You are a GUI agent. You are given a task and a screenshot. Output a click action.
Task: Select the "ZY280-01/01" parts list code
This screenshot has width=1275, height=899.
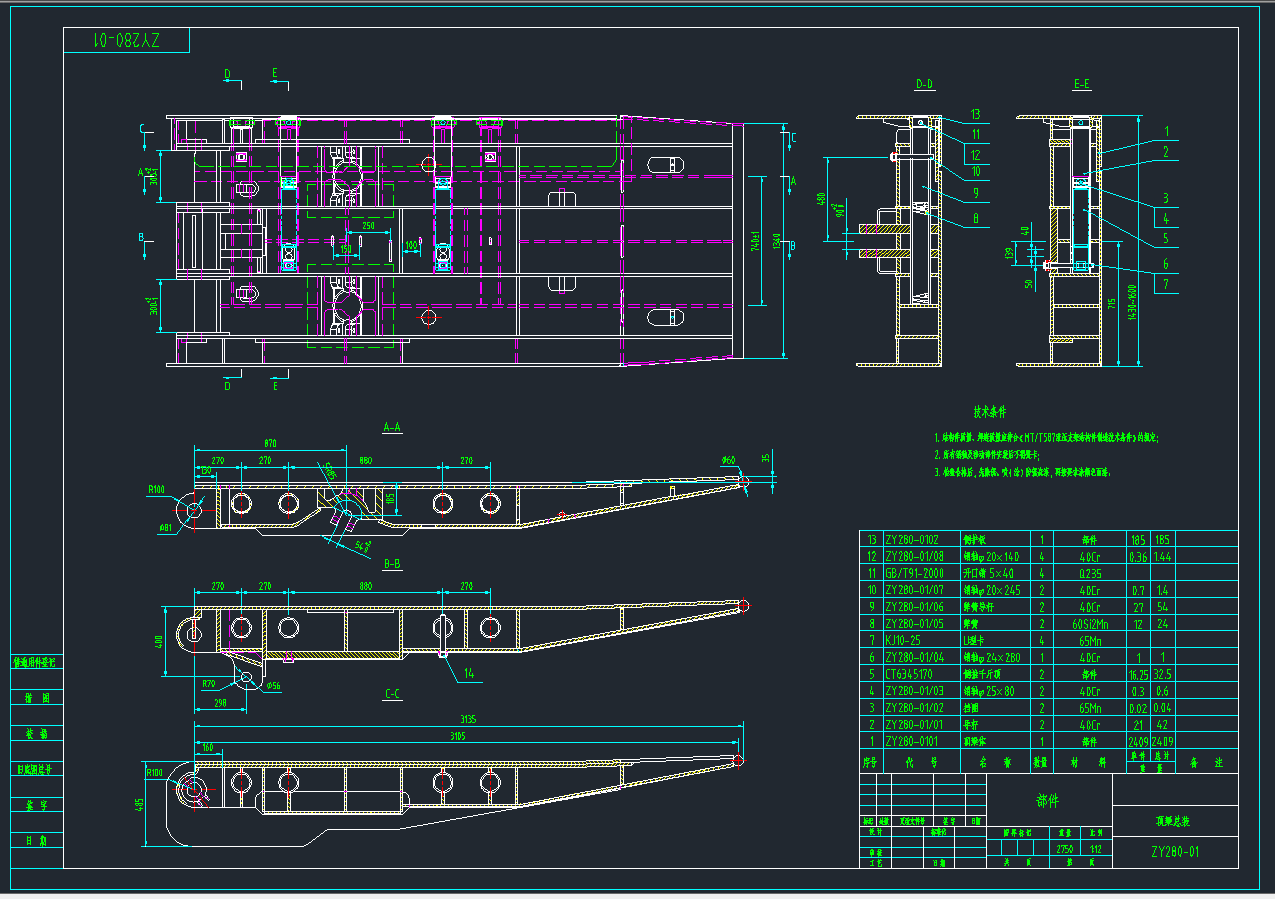coord(914,725)
